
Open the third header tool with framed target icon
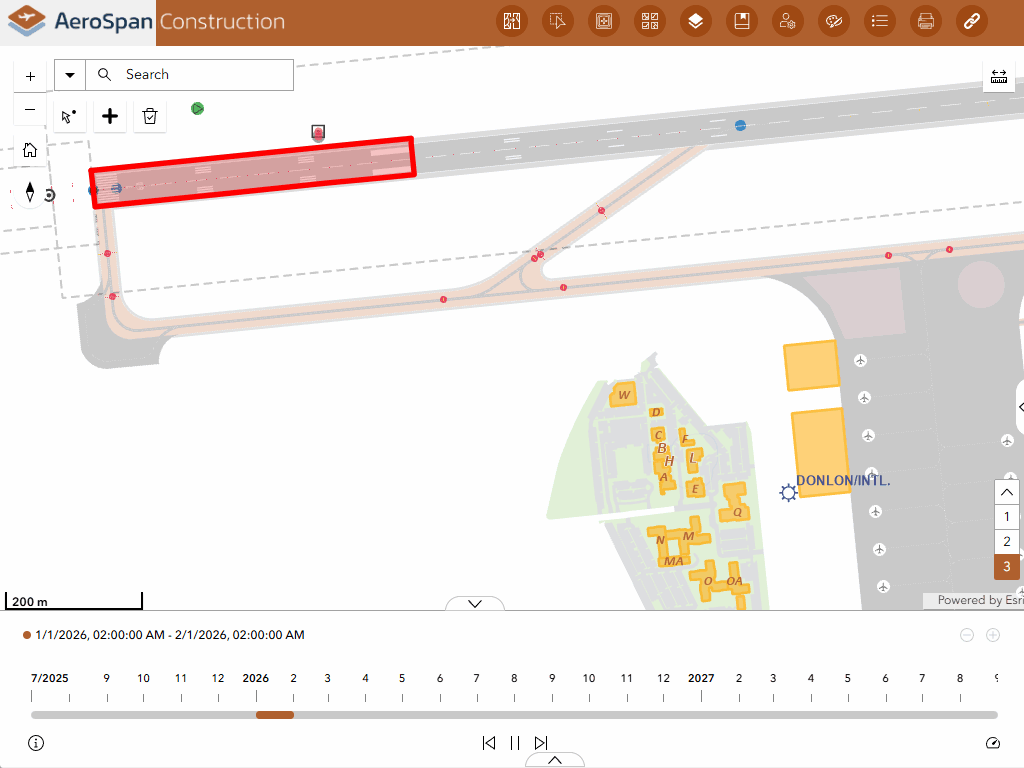(604, 21)
